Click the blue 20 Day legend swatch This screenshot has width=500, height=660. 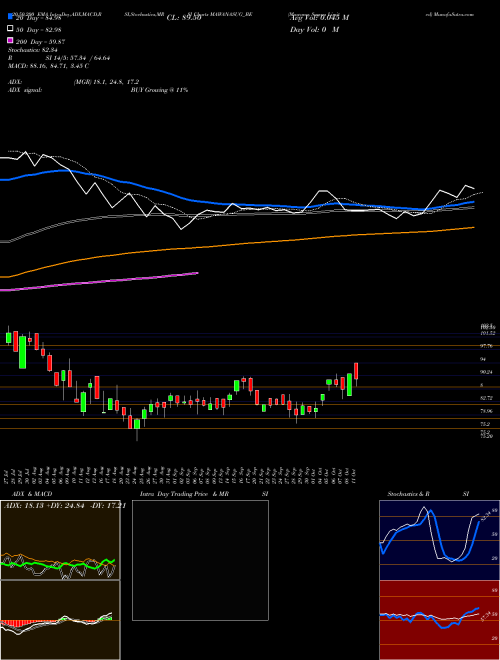[x=10, y=17]
